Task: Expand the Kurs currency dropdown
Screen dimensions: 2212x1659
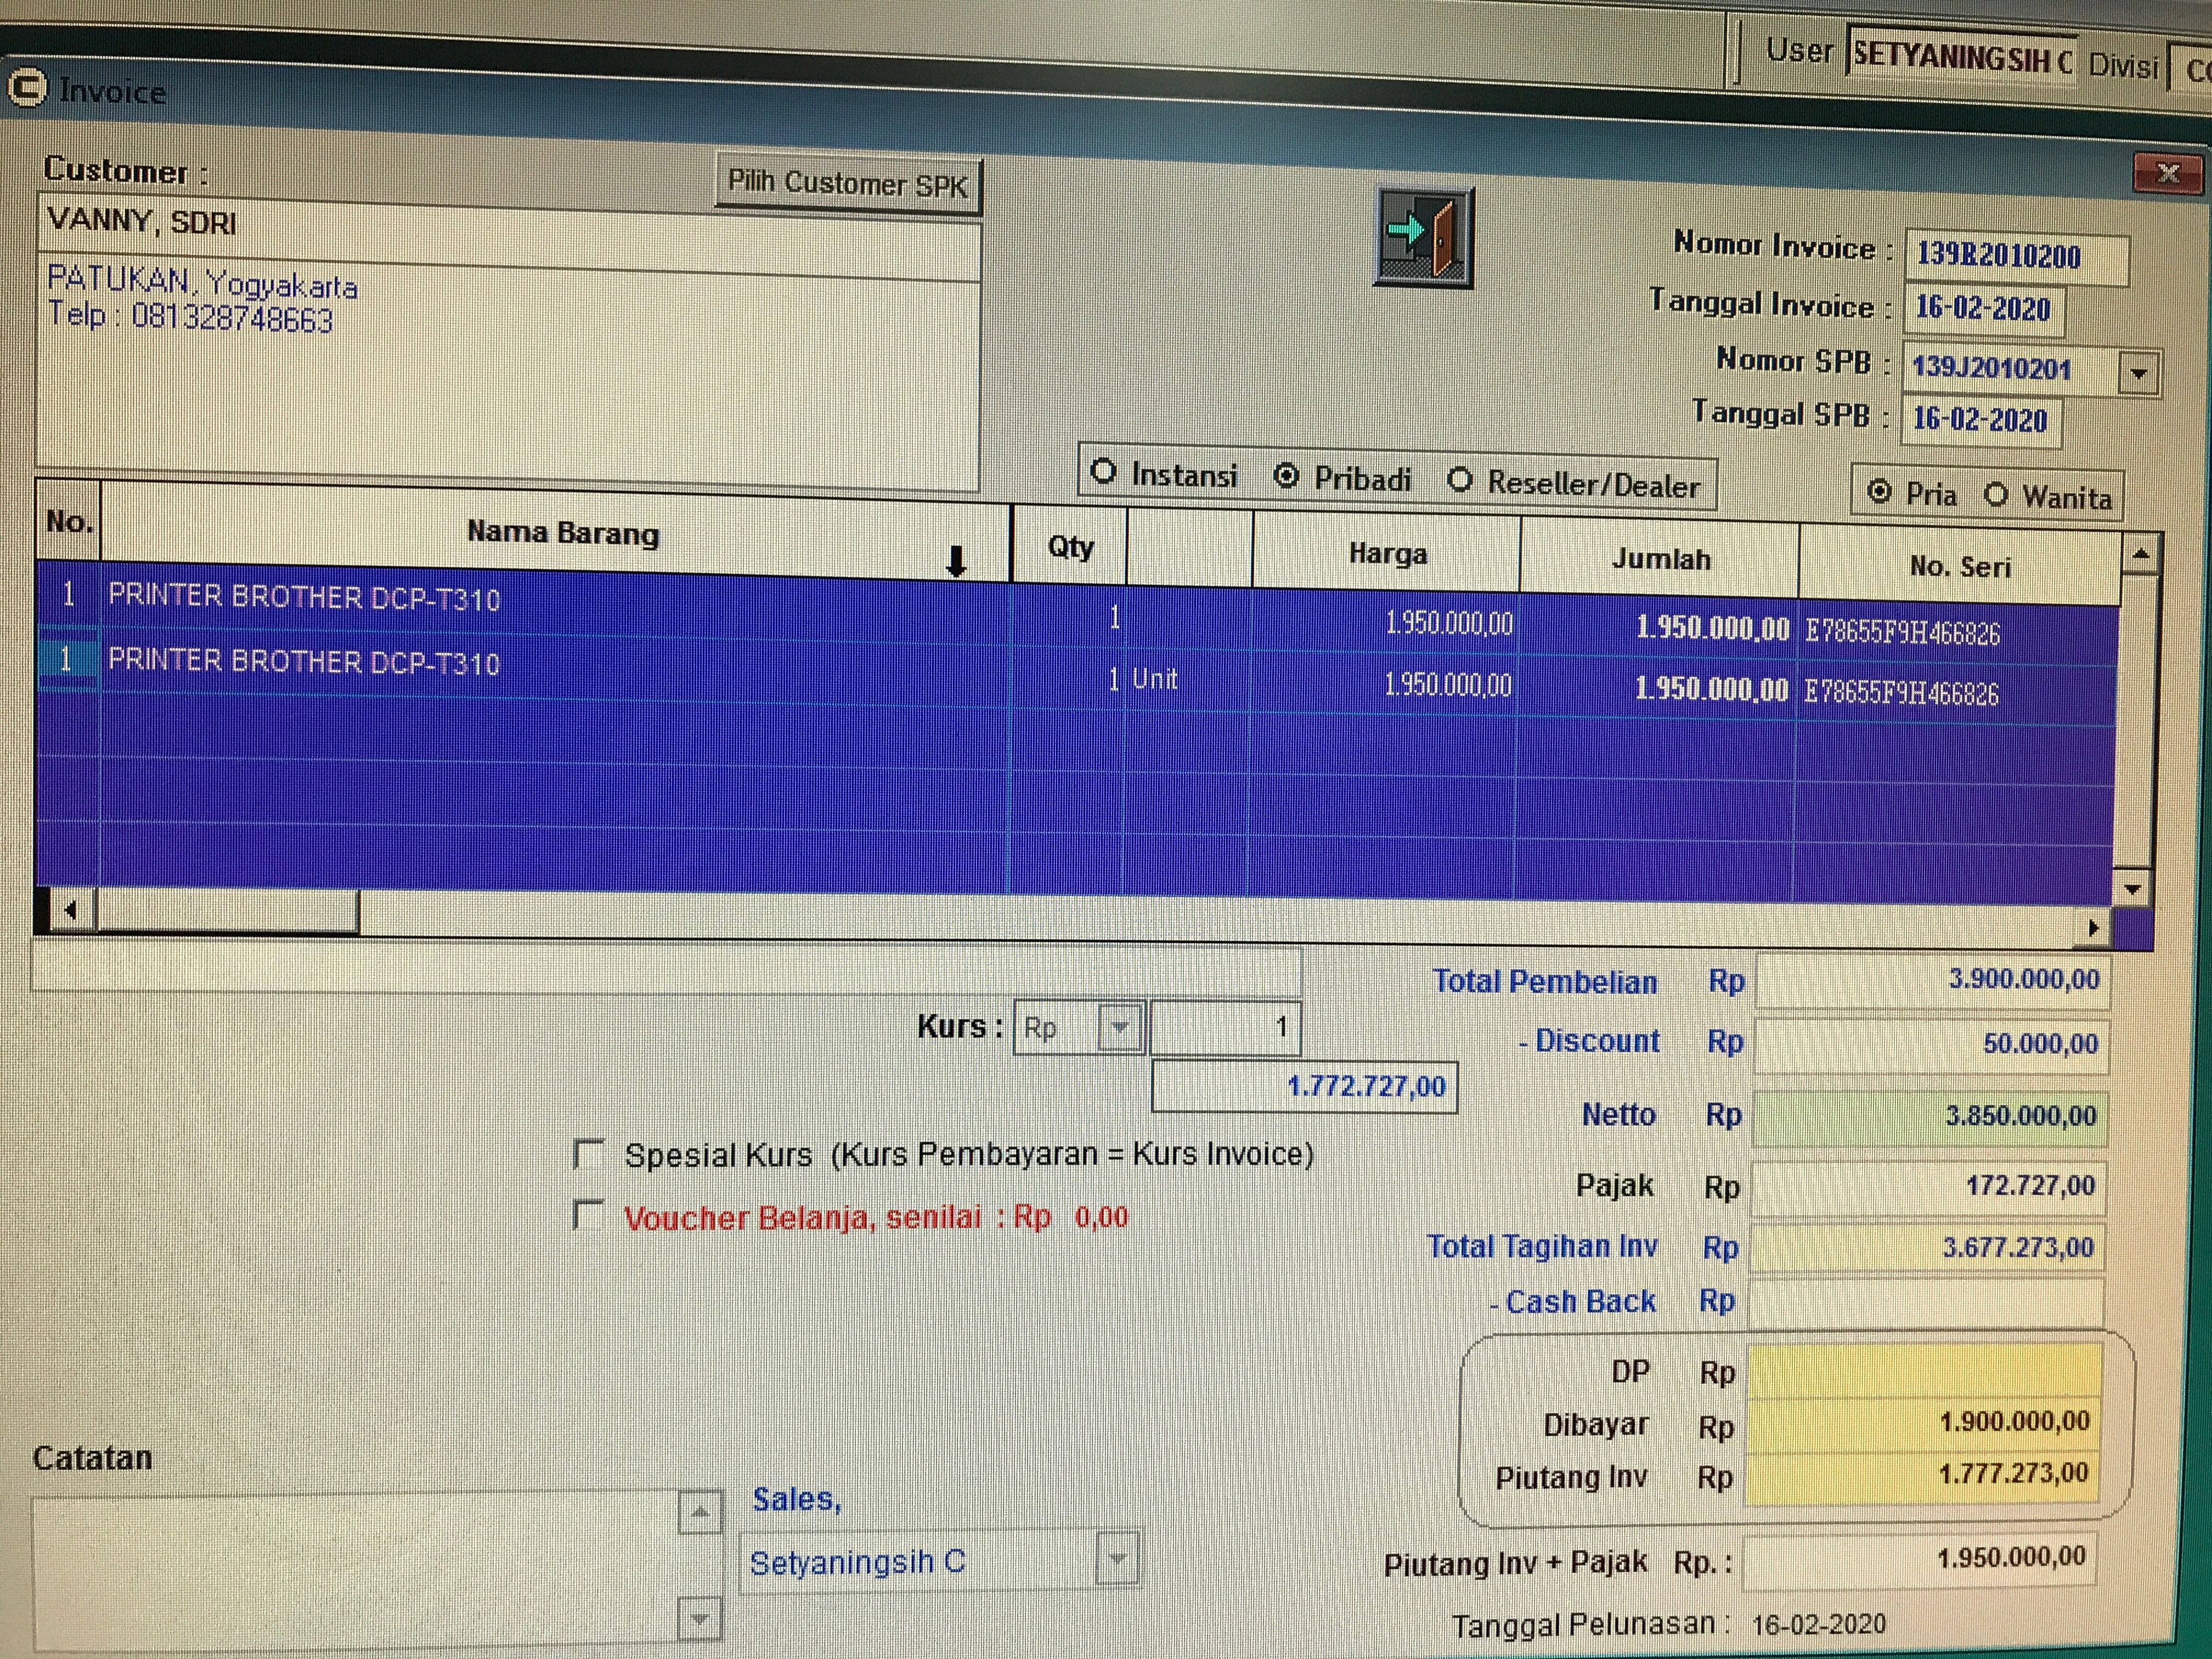Action: click(x=1120, y=1027)
